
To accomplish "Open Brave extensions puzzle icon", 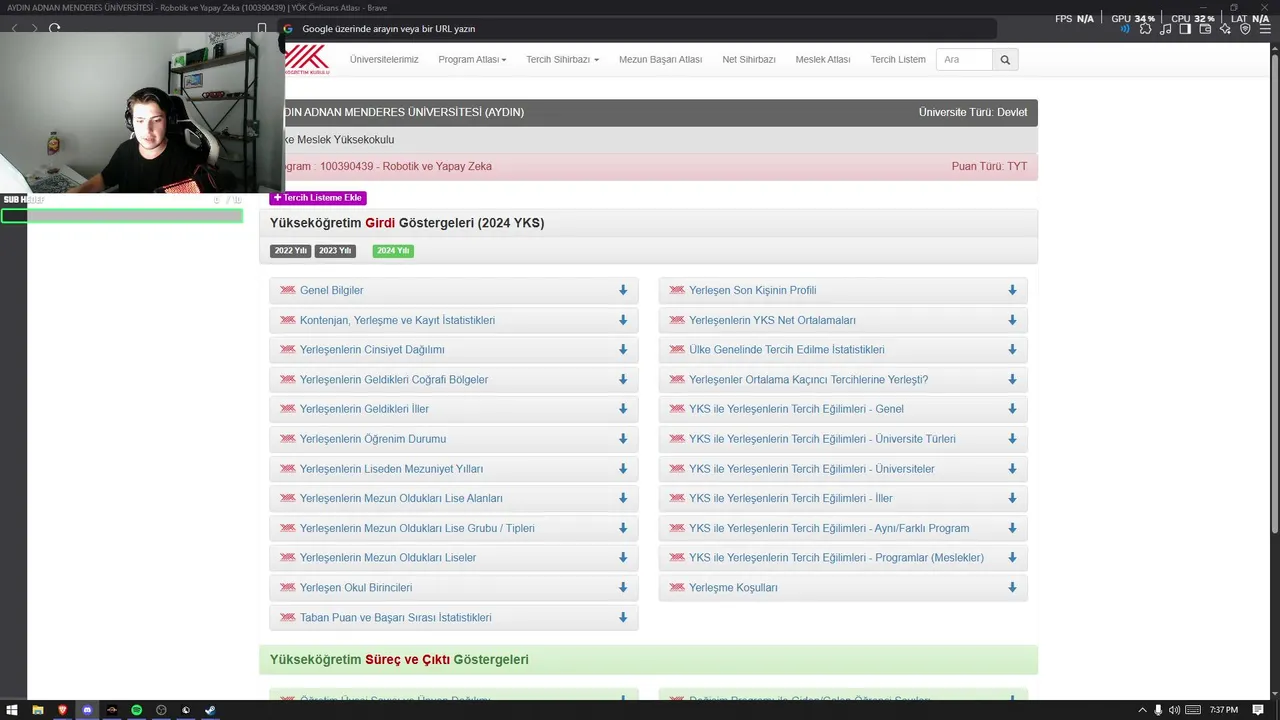I will coord(1145,29).
